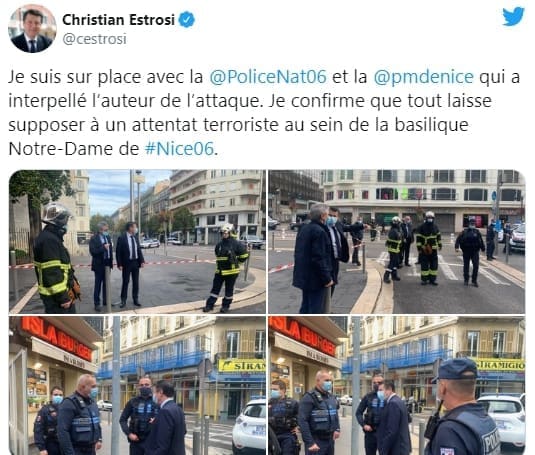Open the Christian Estrosi display name

pos(118,20)
